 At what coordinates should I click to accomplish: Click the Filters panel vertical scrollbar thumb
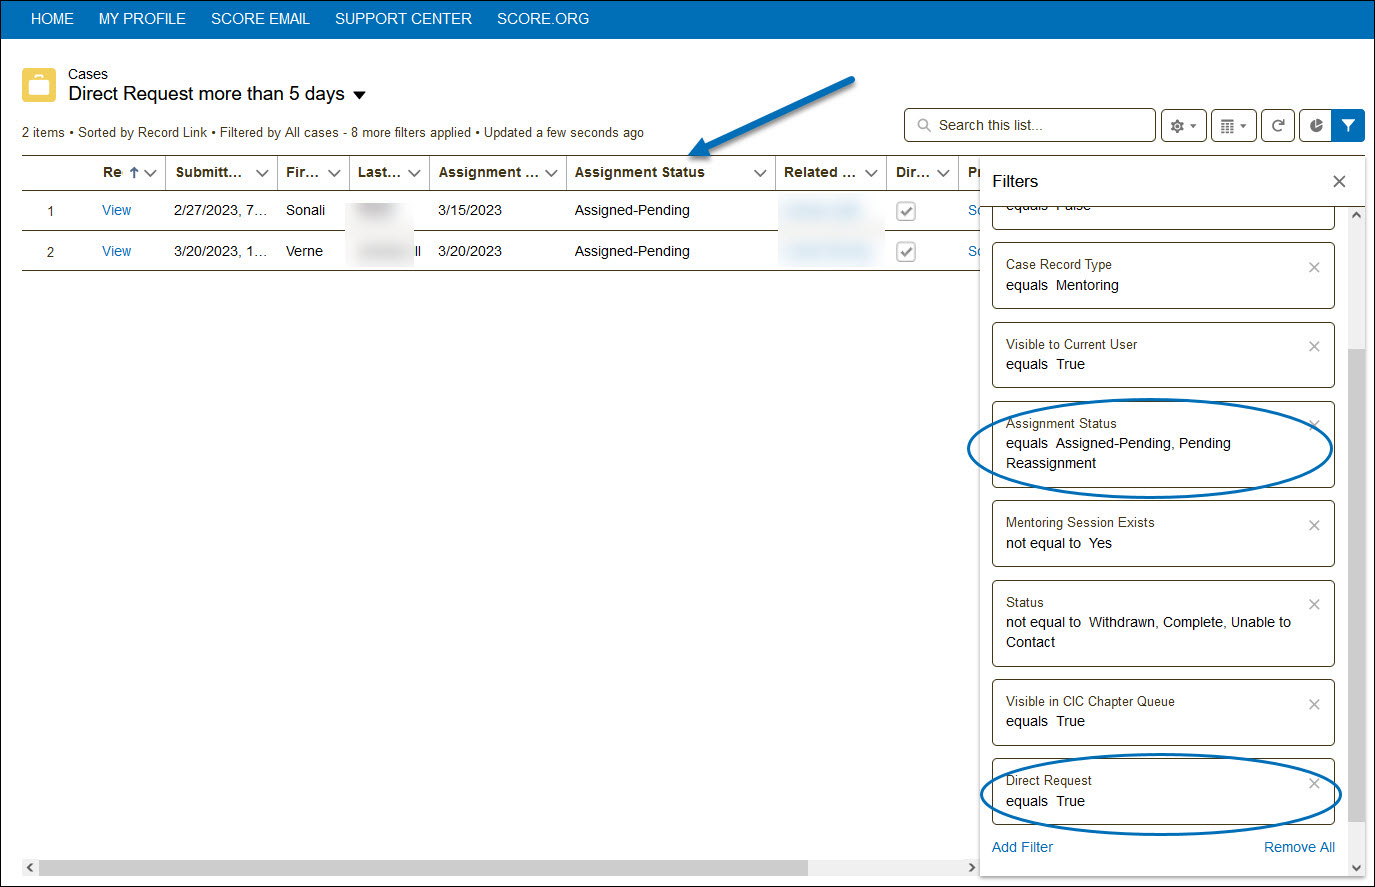coord(1357,585)
